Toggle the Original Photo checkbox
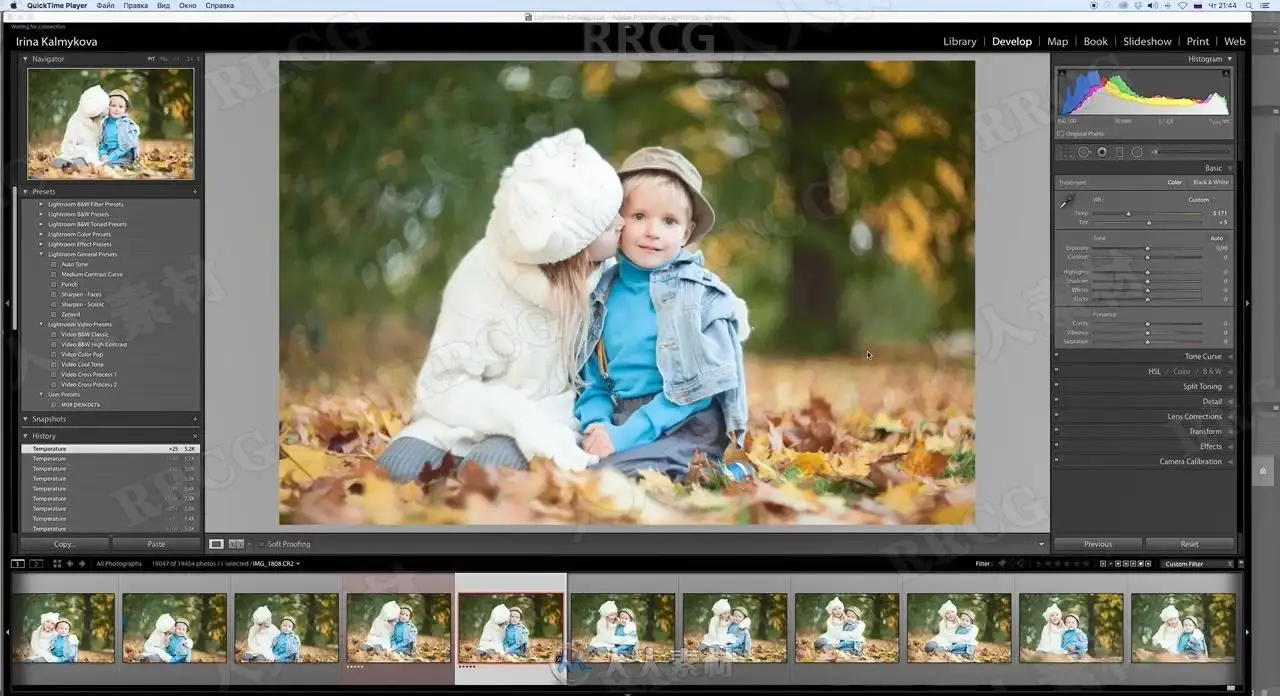Screen dimensions: 1280x696 tap(1061, 133)
